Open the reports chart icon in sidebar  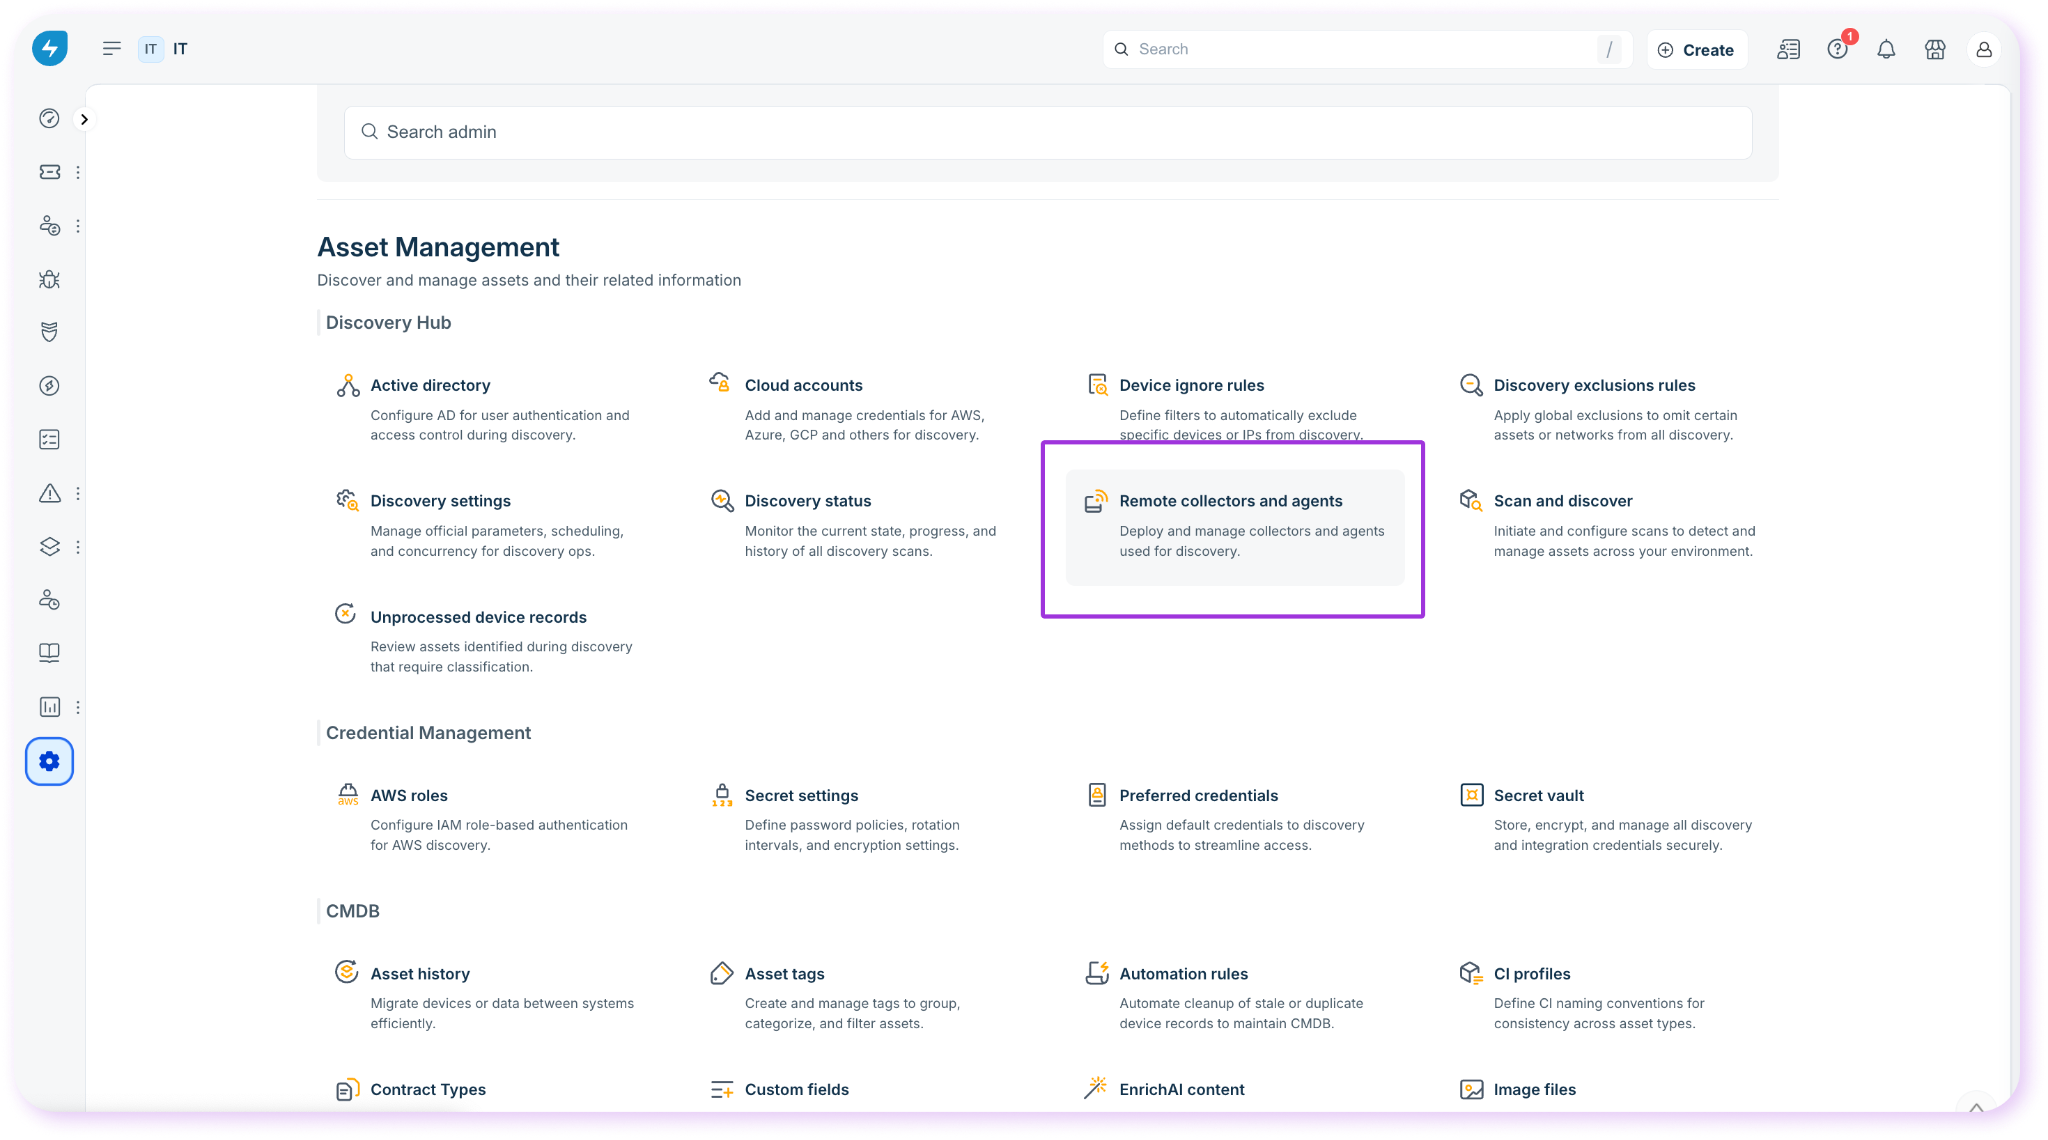(x=49, y=707)
